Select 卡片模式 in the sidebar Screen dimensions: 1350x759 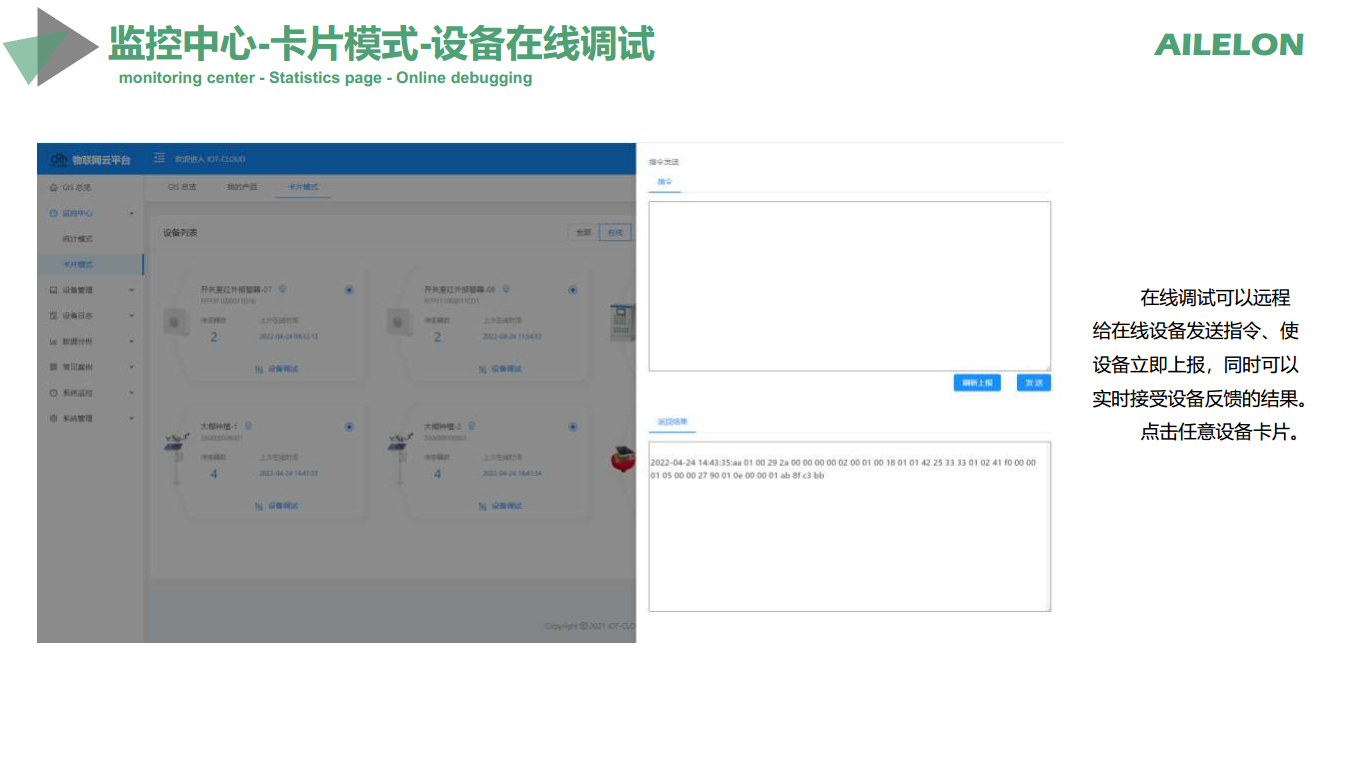91,265
